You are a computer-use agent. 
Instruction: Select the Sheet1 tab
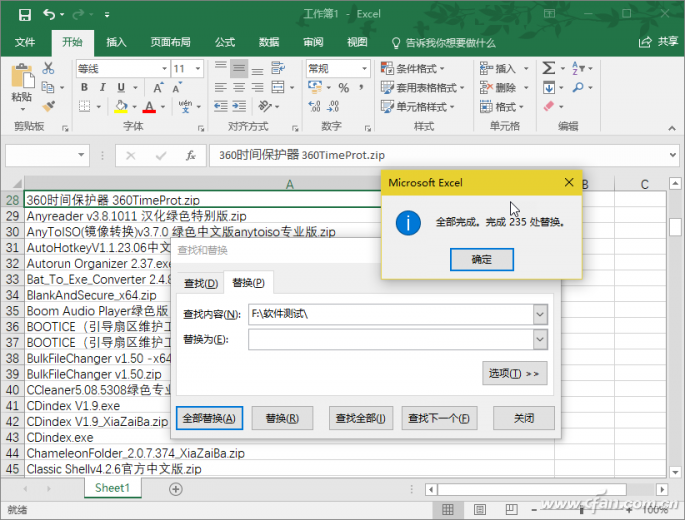click(x=112, y=488)
